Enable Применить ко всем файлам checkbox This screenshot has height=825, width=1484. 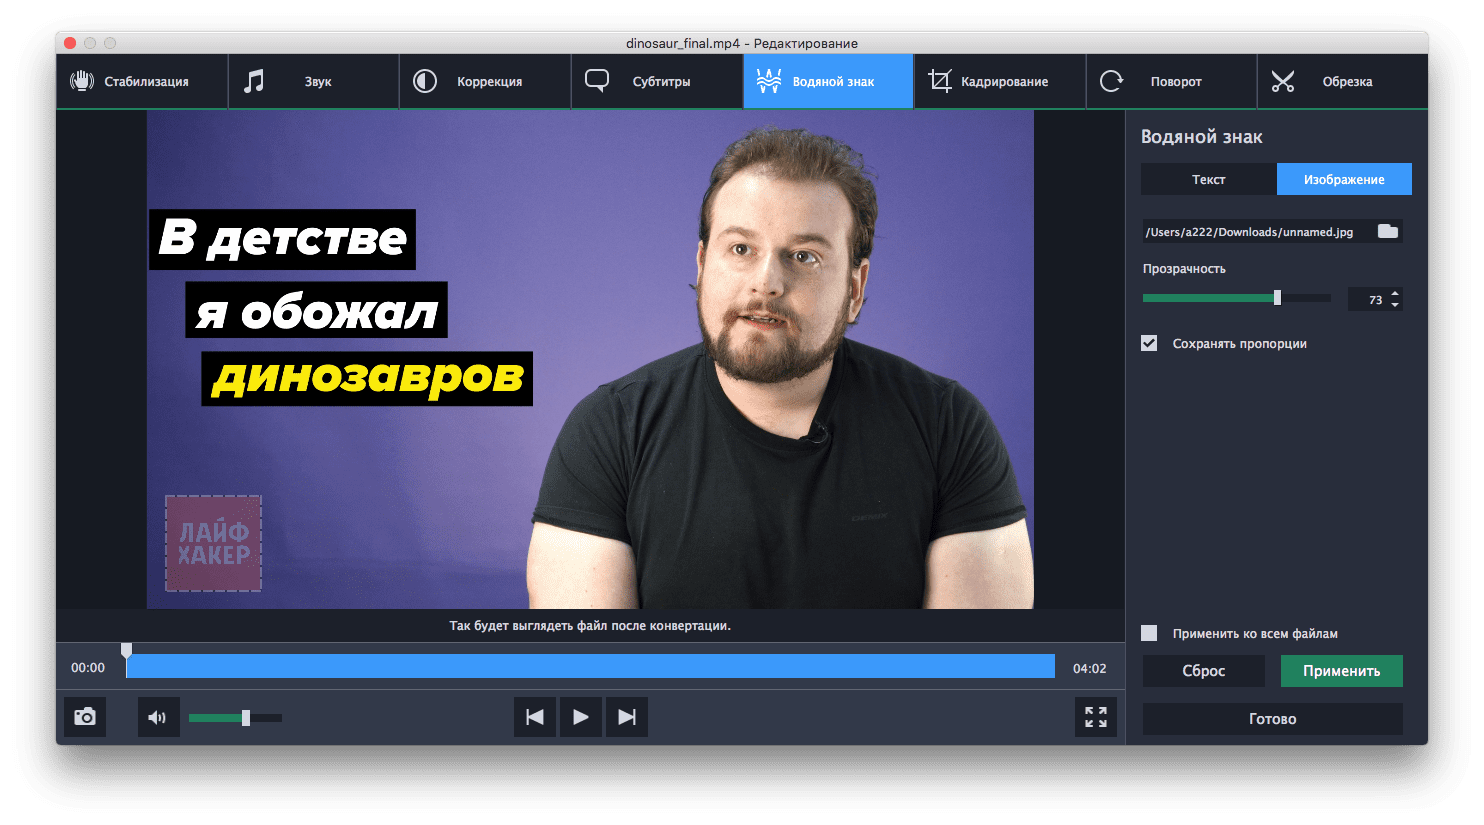(1149, 633)
